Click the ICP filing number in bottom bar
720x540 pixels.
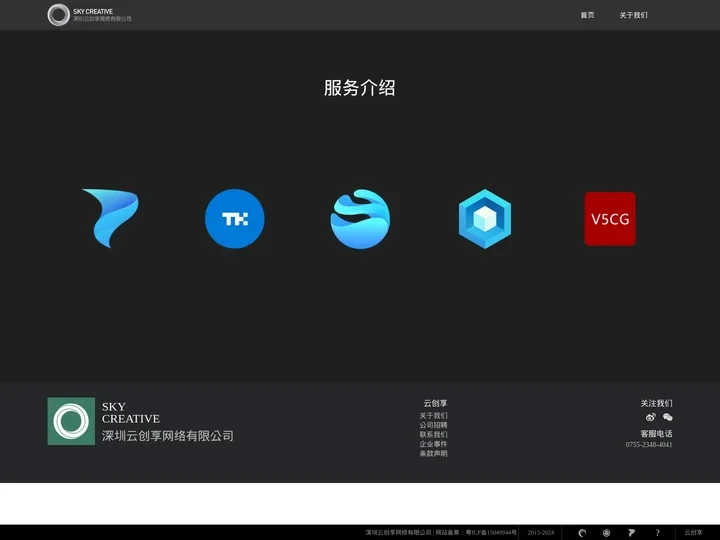coord(491,533)
